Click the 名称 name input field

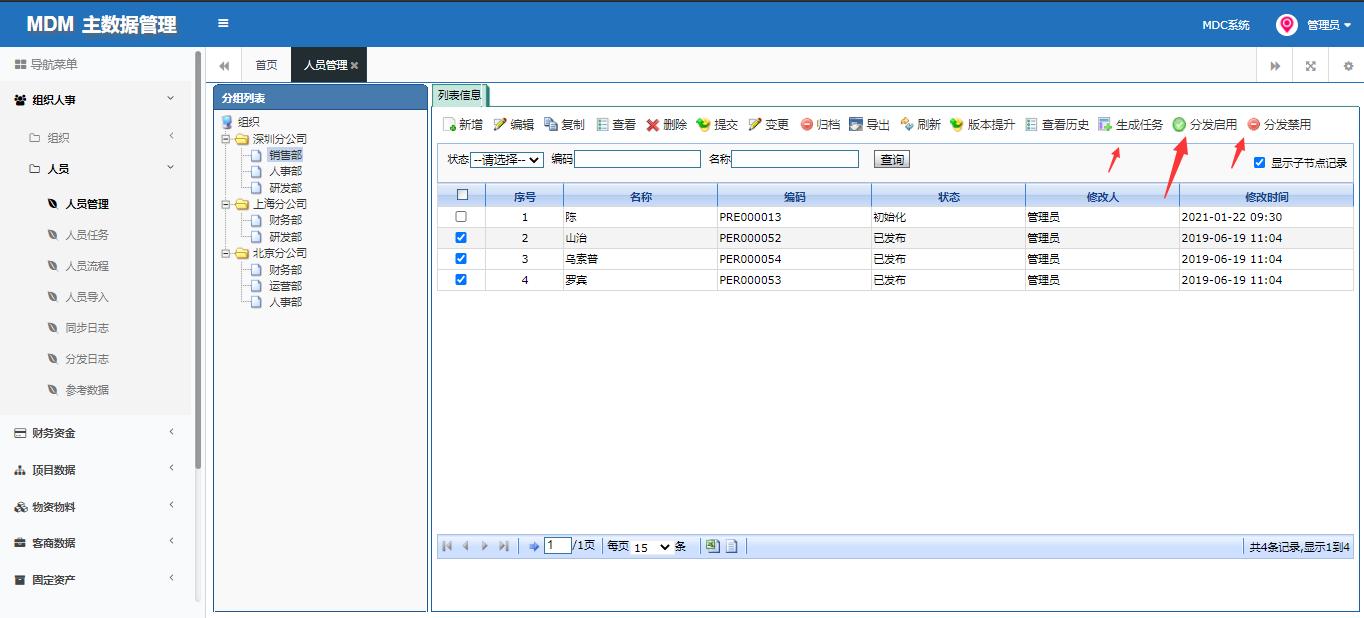click(795, 159)
